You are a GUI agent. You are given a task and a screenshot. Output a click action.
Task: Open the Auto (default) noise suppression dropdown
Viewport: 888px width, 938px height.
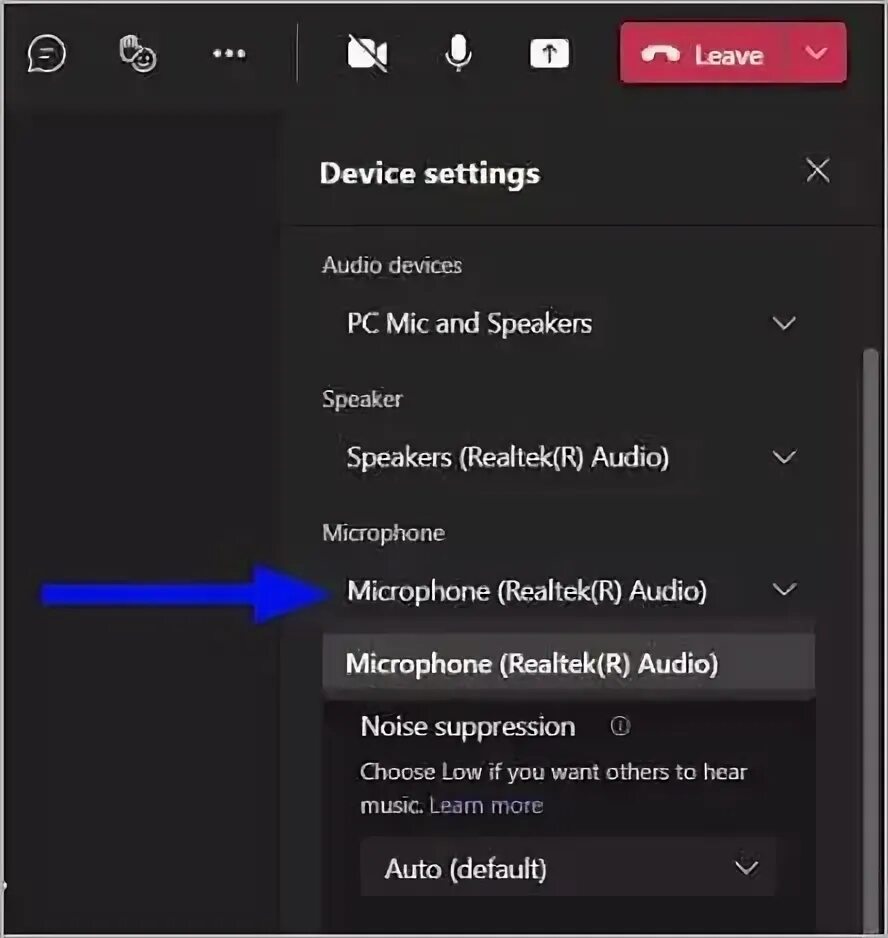point(568,867)
